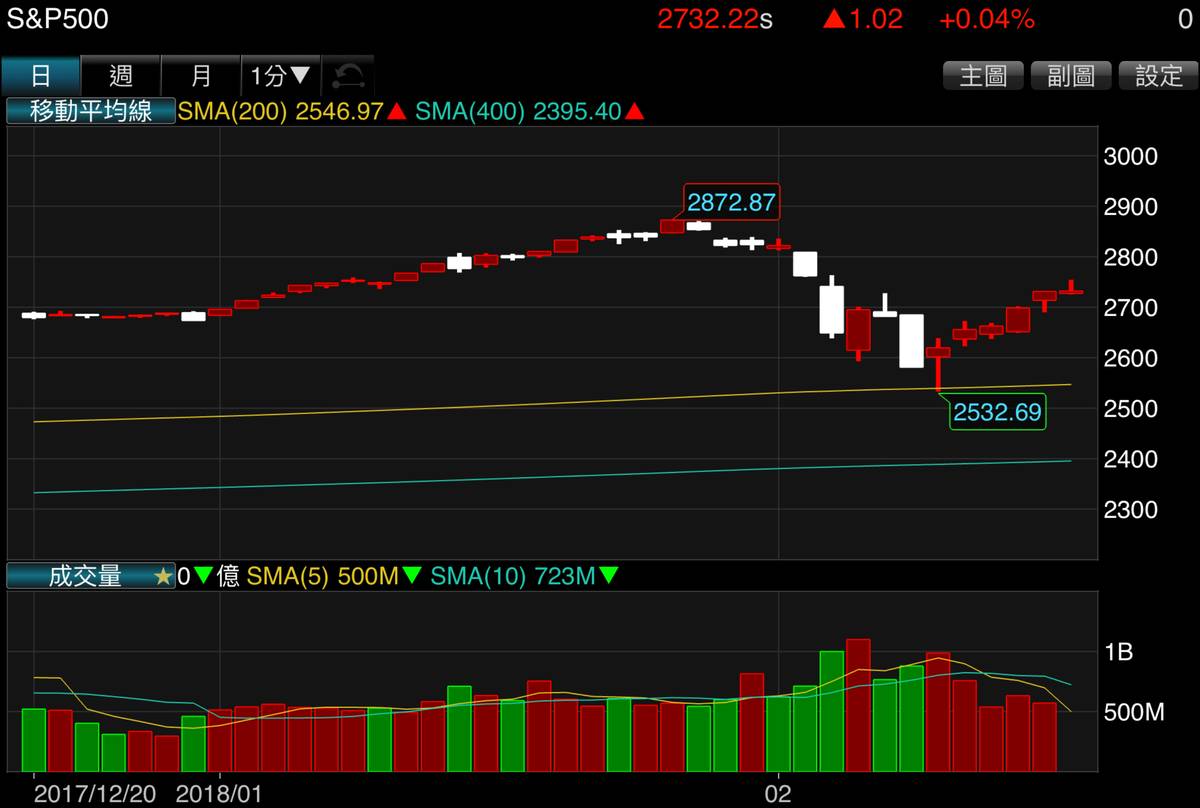Click red up triangle after SMA(200) 2546.97
The height and width of the screenshot is (808, 1200).
point(396,112)
